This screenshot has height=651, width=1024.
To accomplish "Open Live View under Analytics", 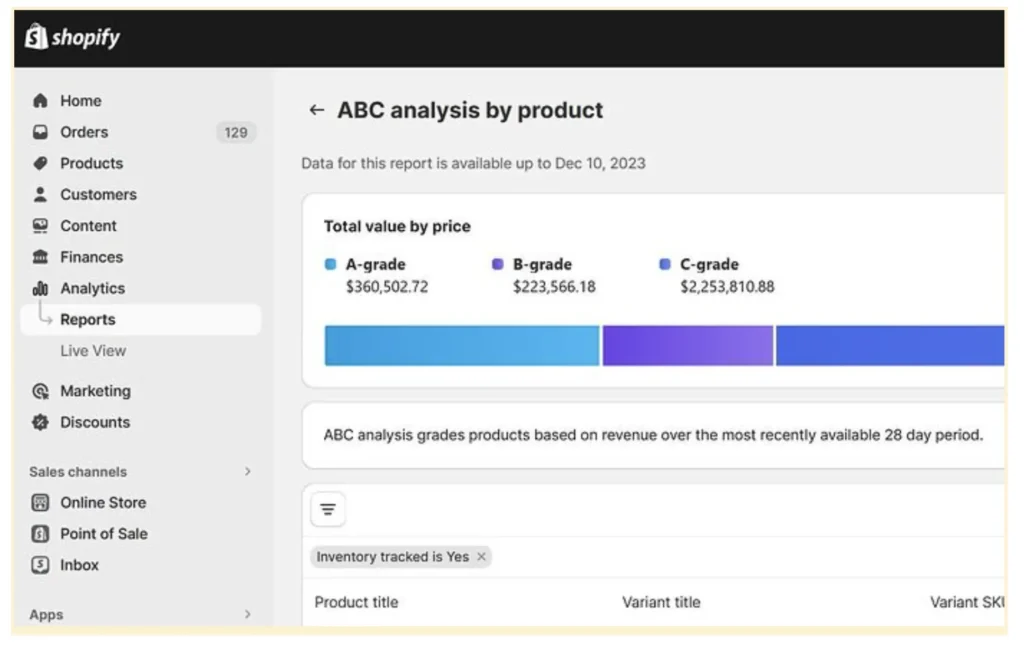I will [93, 351].
